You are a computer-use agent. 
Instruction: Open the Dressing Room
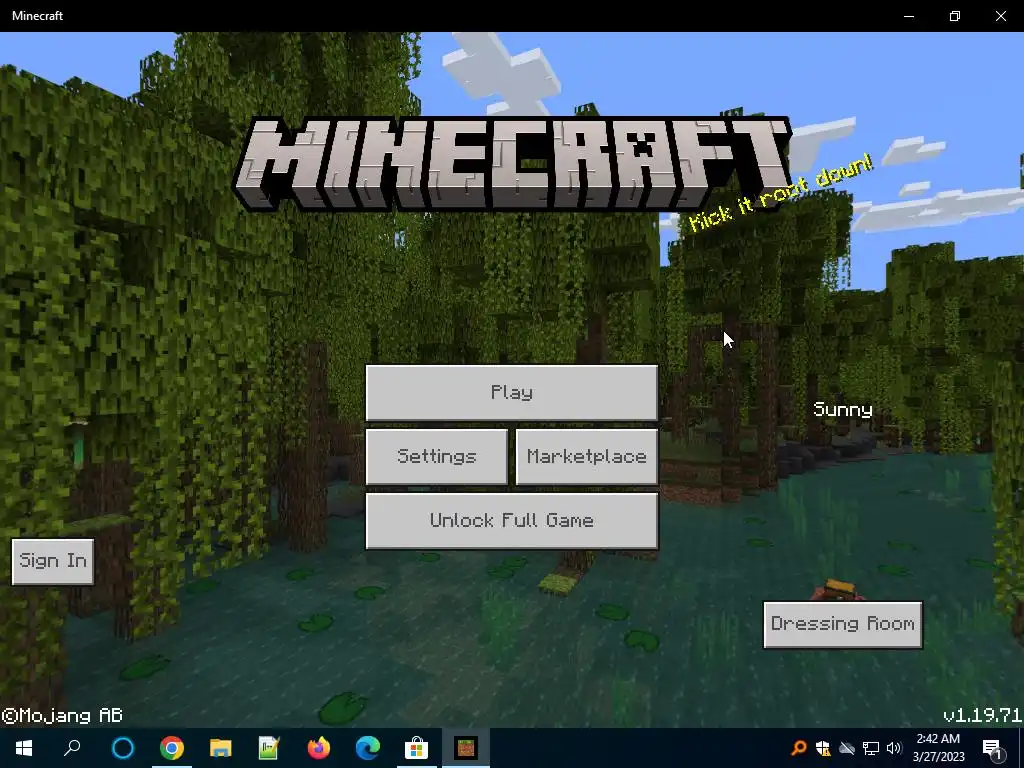[842, 624]
